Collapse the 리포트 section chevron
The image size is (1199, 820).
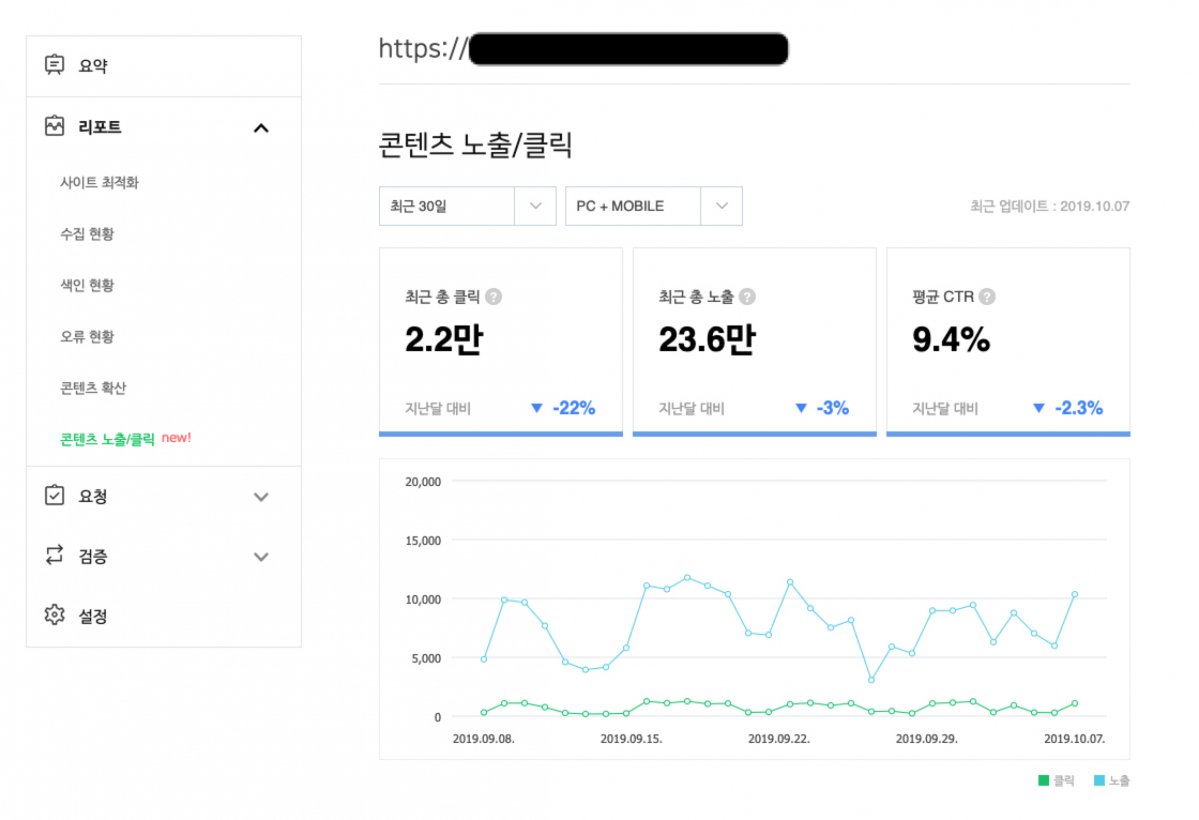click(x=261, y=128)
